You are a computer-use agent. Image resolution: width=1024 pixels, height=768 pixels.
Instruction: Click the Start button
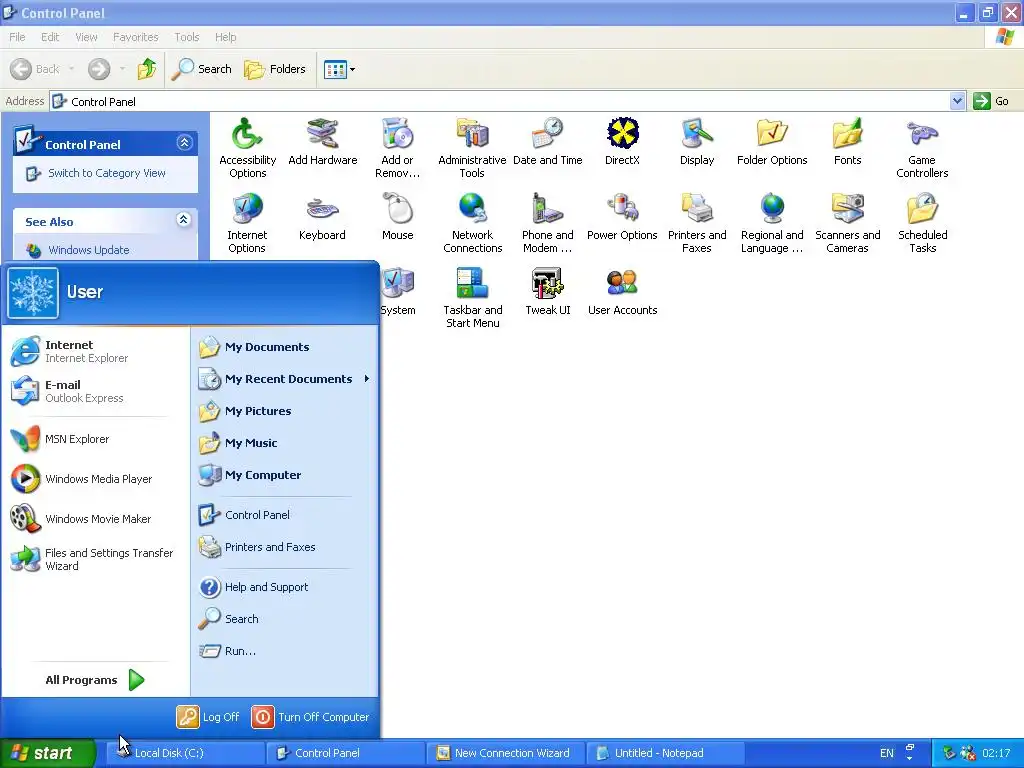[x=47, y=753]
